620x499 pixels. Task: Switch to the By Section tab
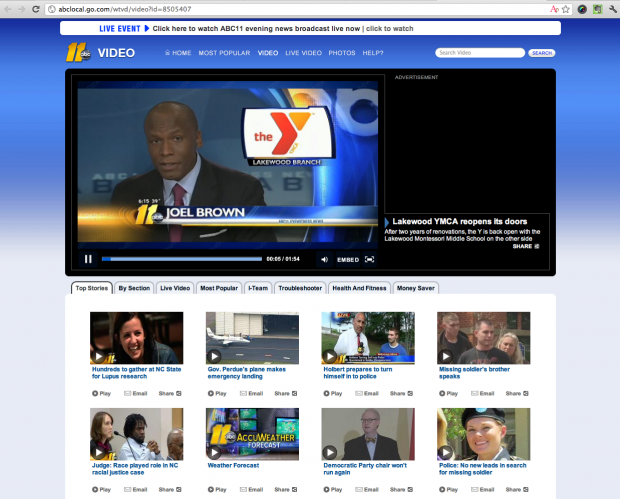coord(134,288)
